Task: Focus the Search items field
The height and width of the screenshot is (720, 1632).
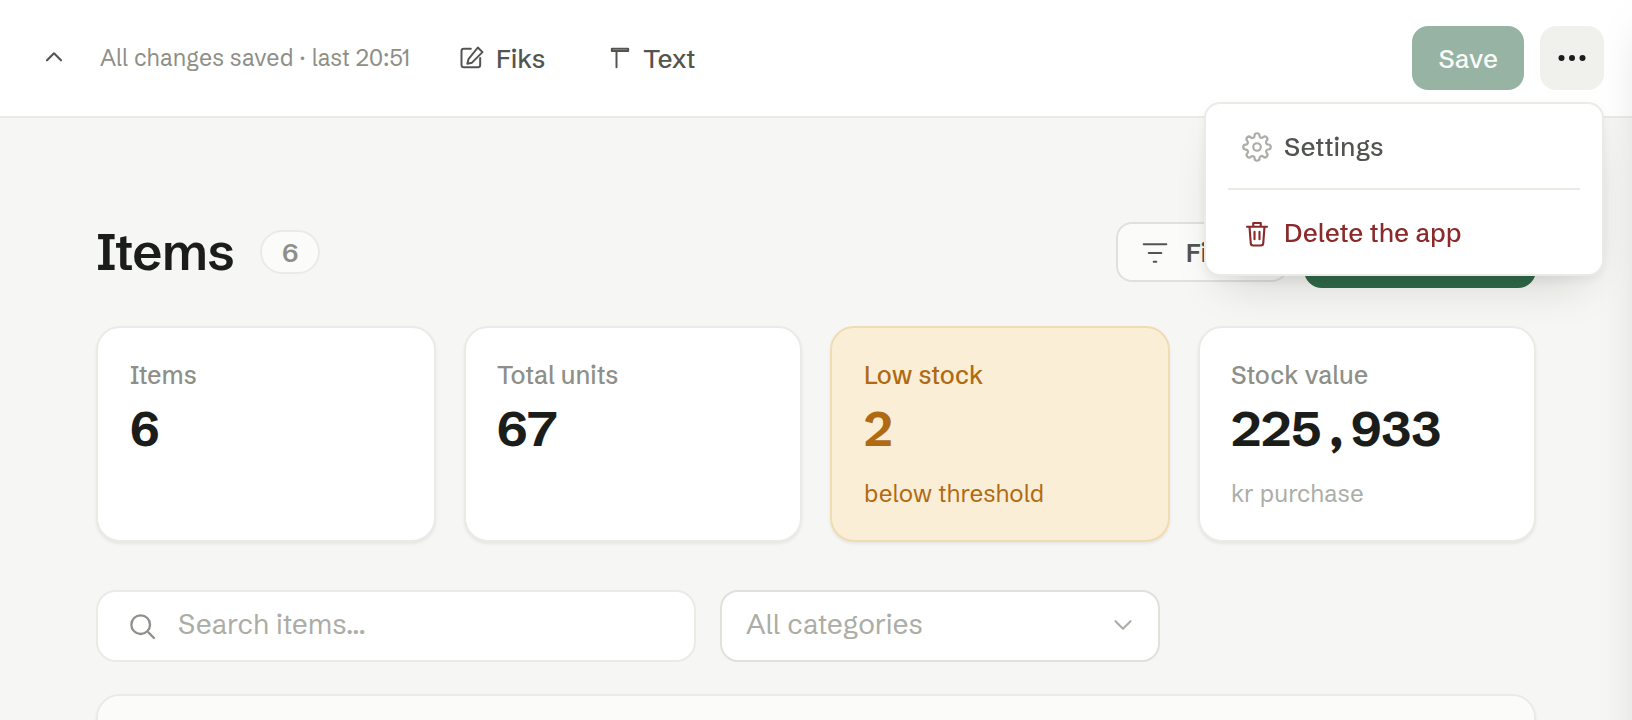Action: coord(396,626)
